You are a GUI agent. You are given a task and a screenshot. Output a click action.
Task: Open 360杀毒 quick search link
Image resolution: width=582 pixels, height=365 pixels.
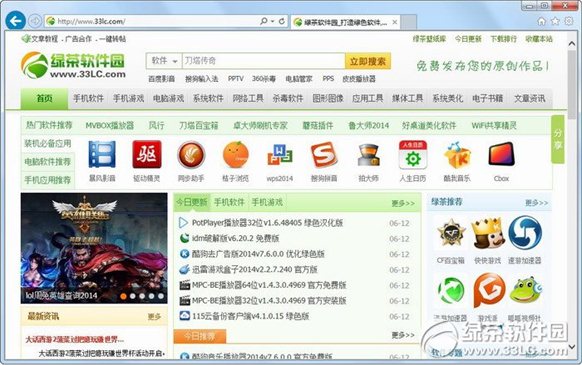point(264,79)
